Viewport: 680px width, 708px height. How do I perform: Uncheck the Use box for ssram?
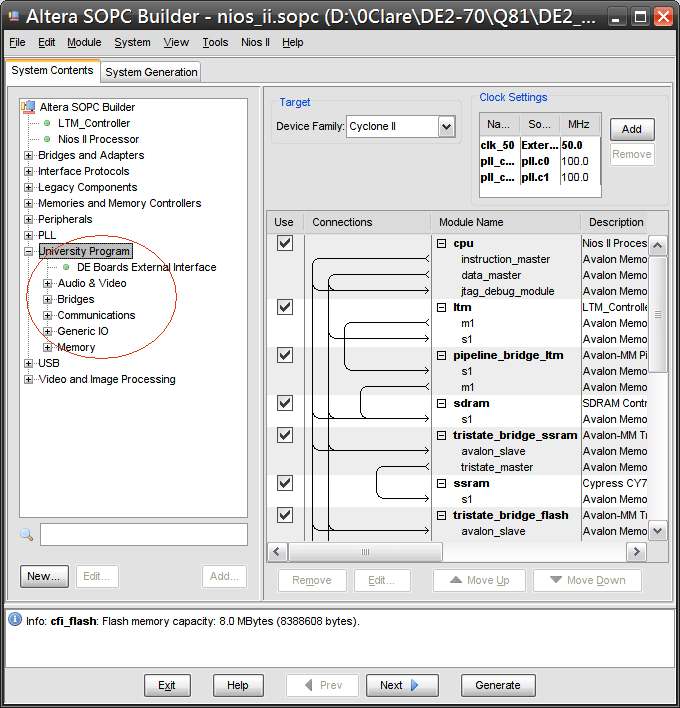click(284, 483)
